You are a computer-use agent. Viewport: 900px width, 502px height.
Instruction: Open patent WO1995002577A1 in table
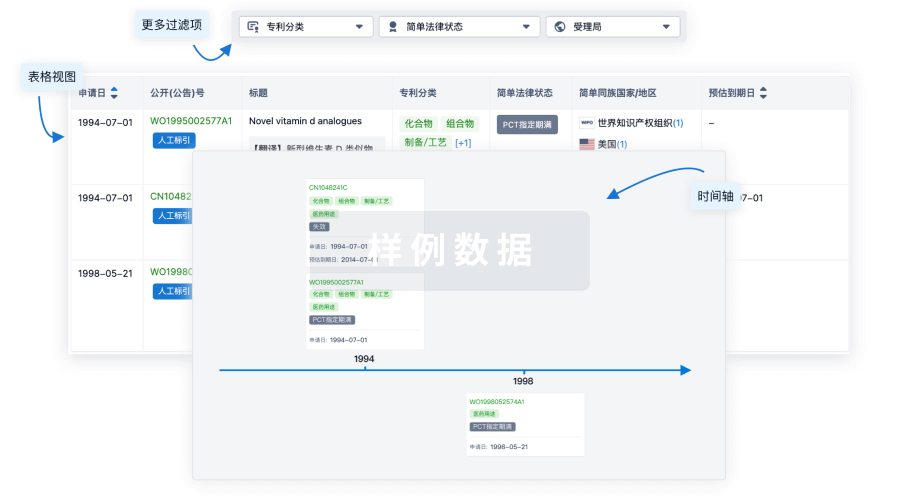pos(191,121)
